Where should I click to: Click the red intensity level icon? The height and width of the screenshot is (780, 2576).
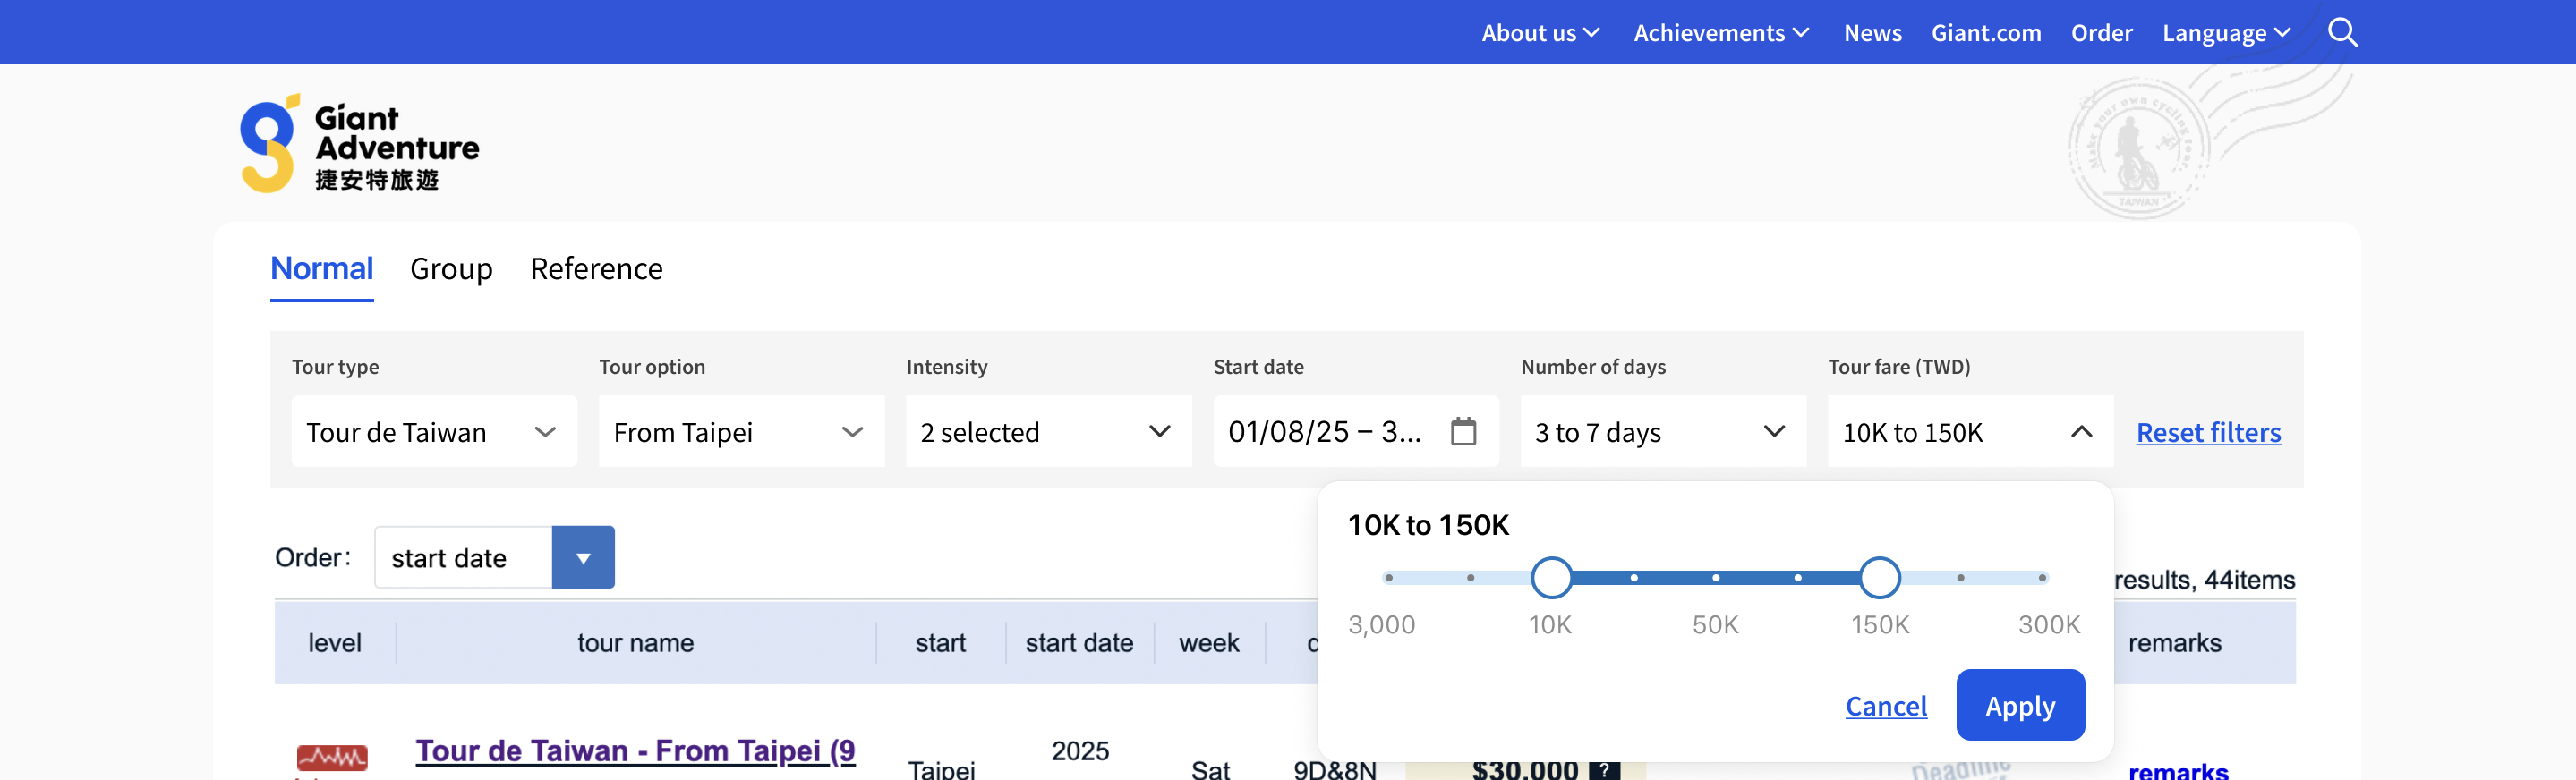pos(332,758)
